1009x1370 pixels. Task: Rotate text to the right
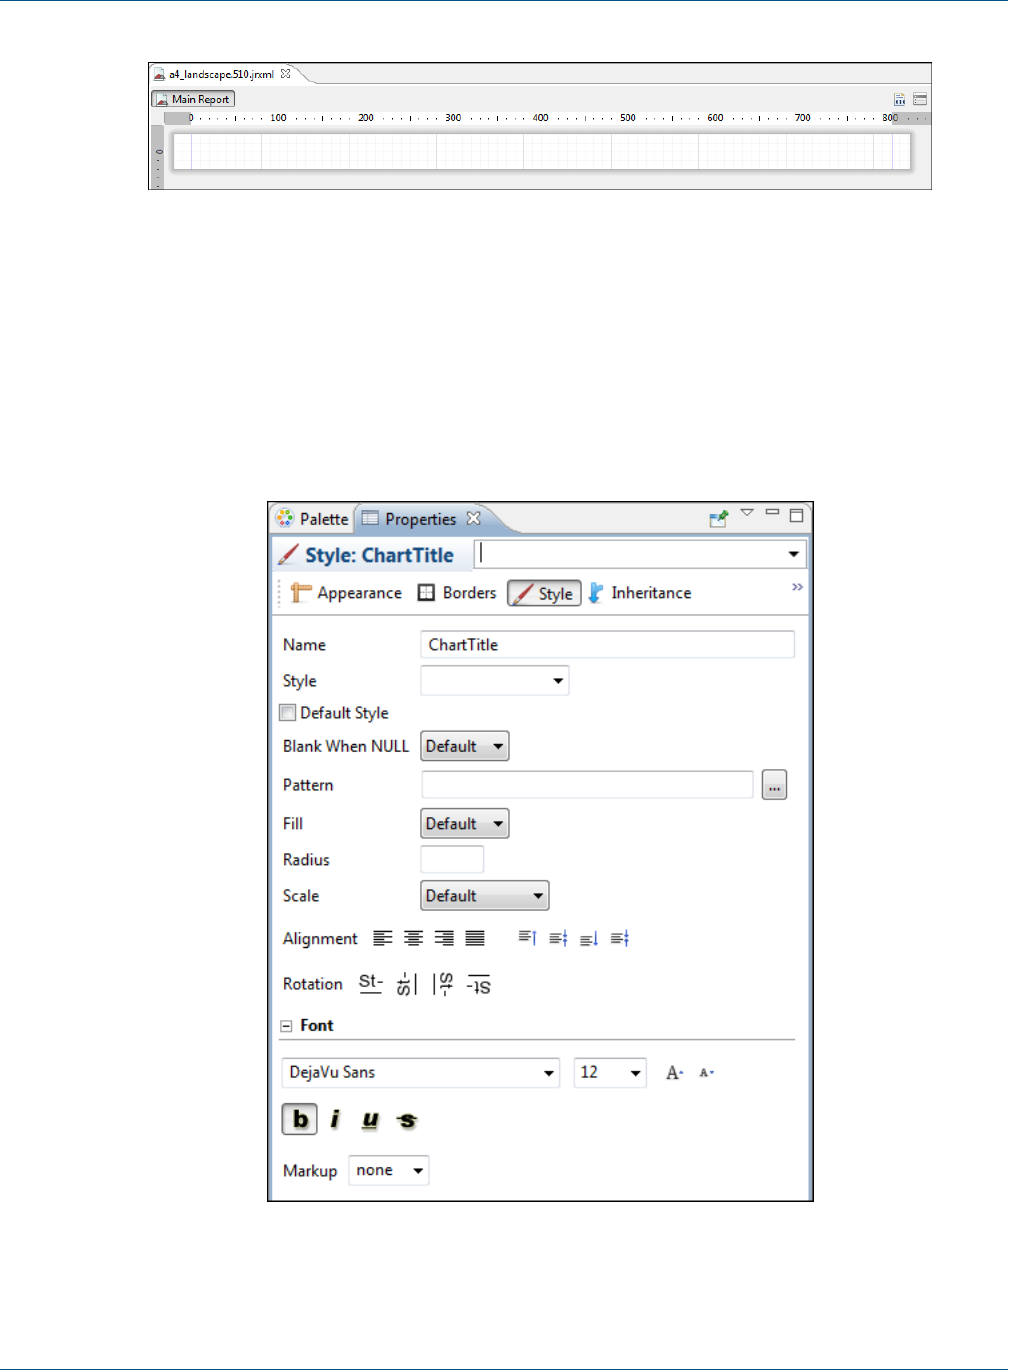click(x=443, y=984)
